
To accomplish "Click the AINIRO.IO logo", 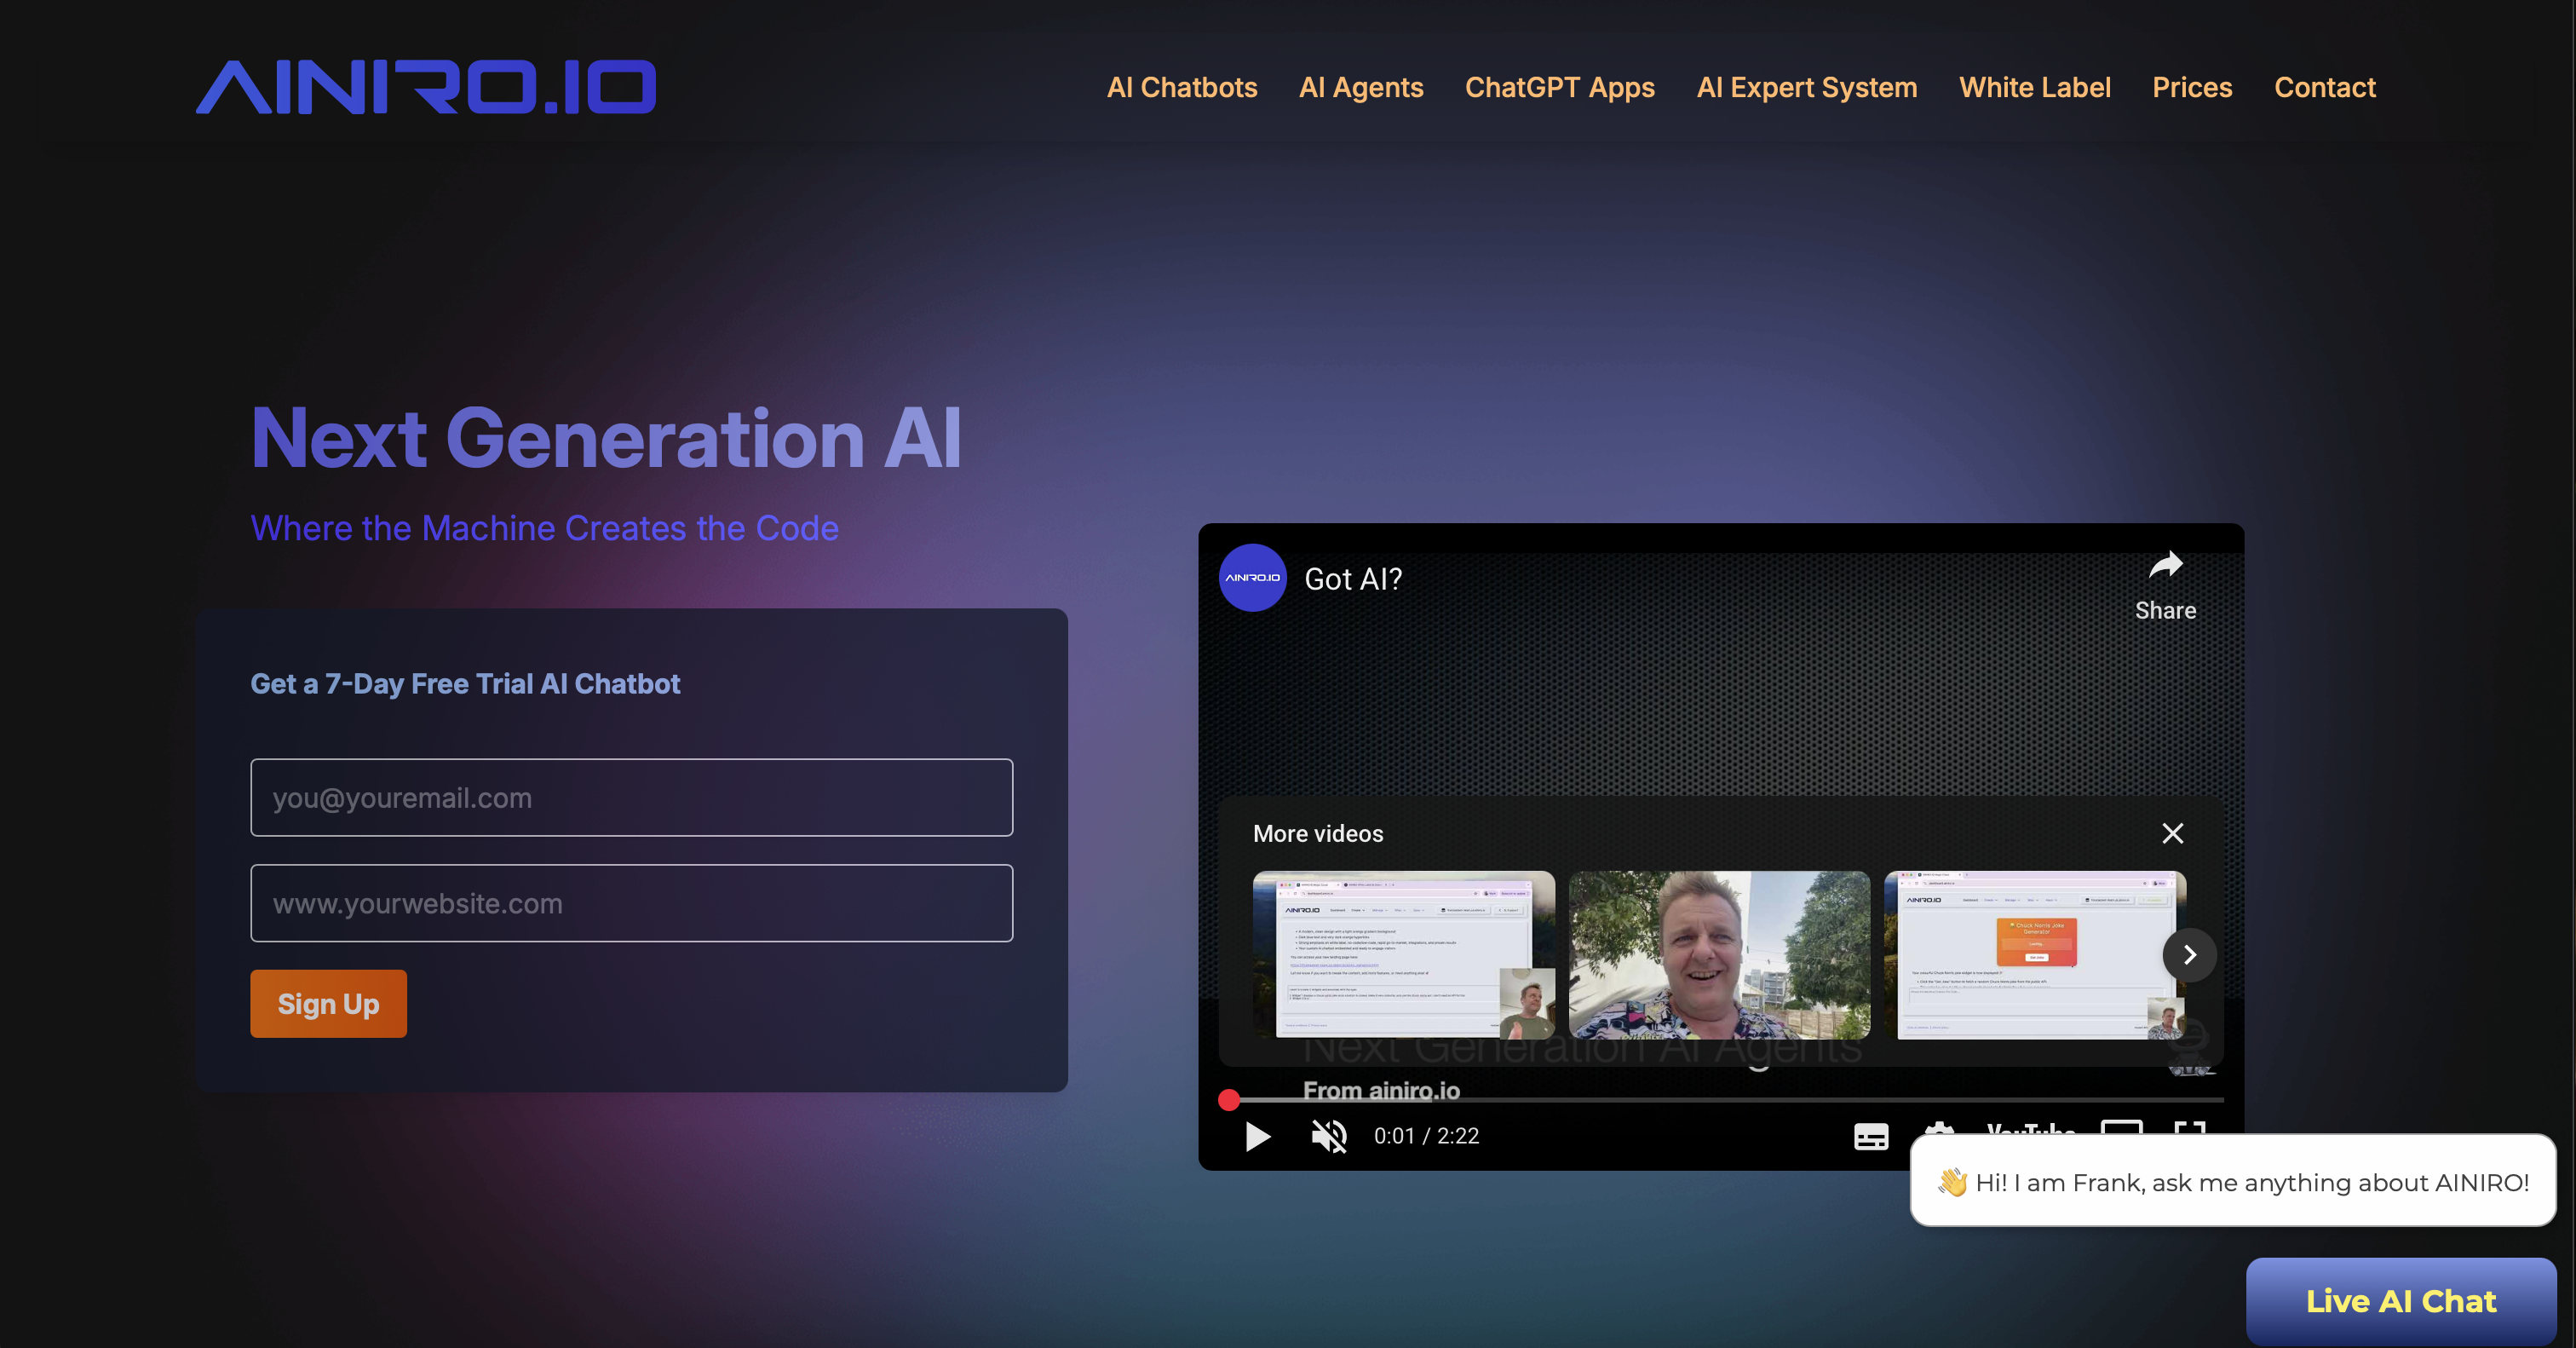I will [x=427, y=86].
